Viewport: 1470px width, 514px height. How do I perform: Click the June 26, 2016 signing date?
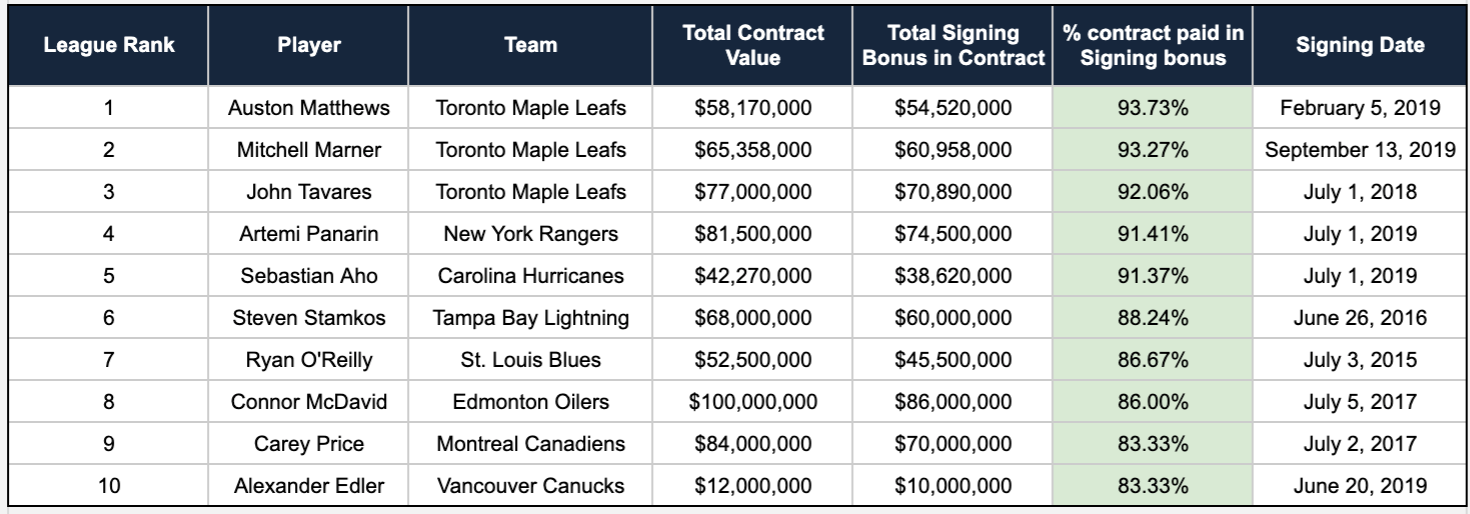pyautogui.click(x=1360, y=318)
